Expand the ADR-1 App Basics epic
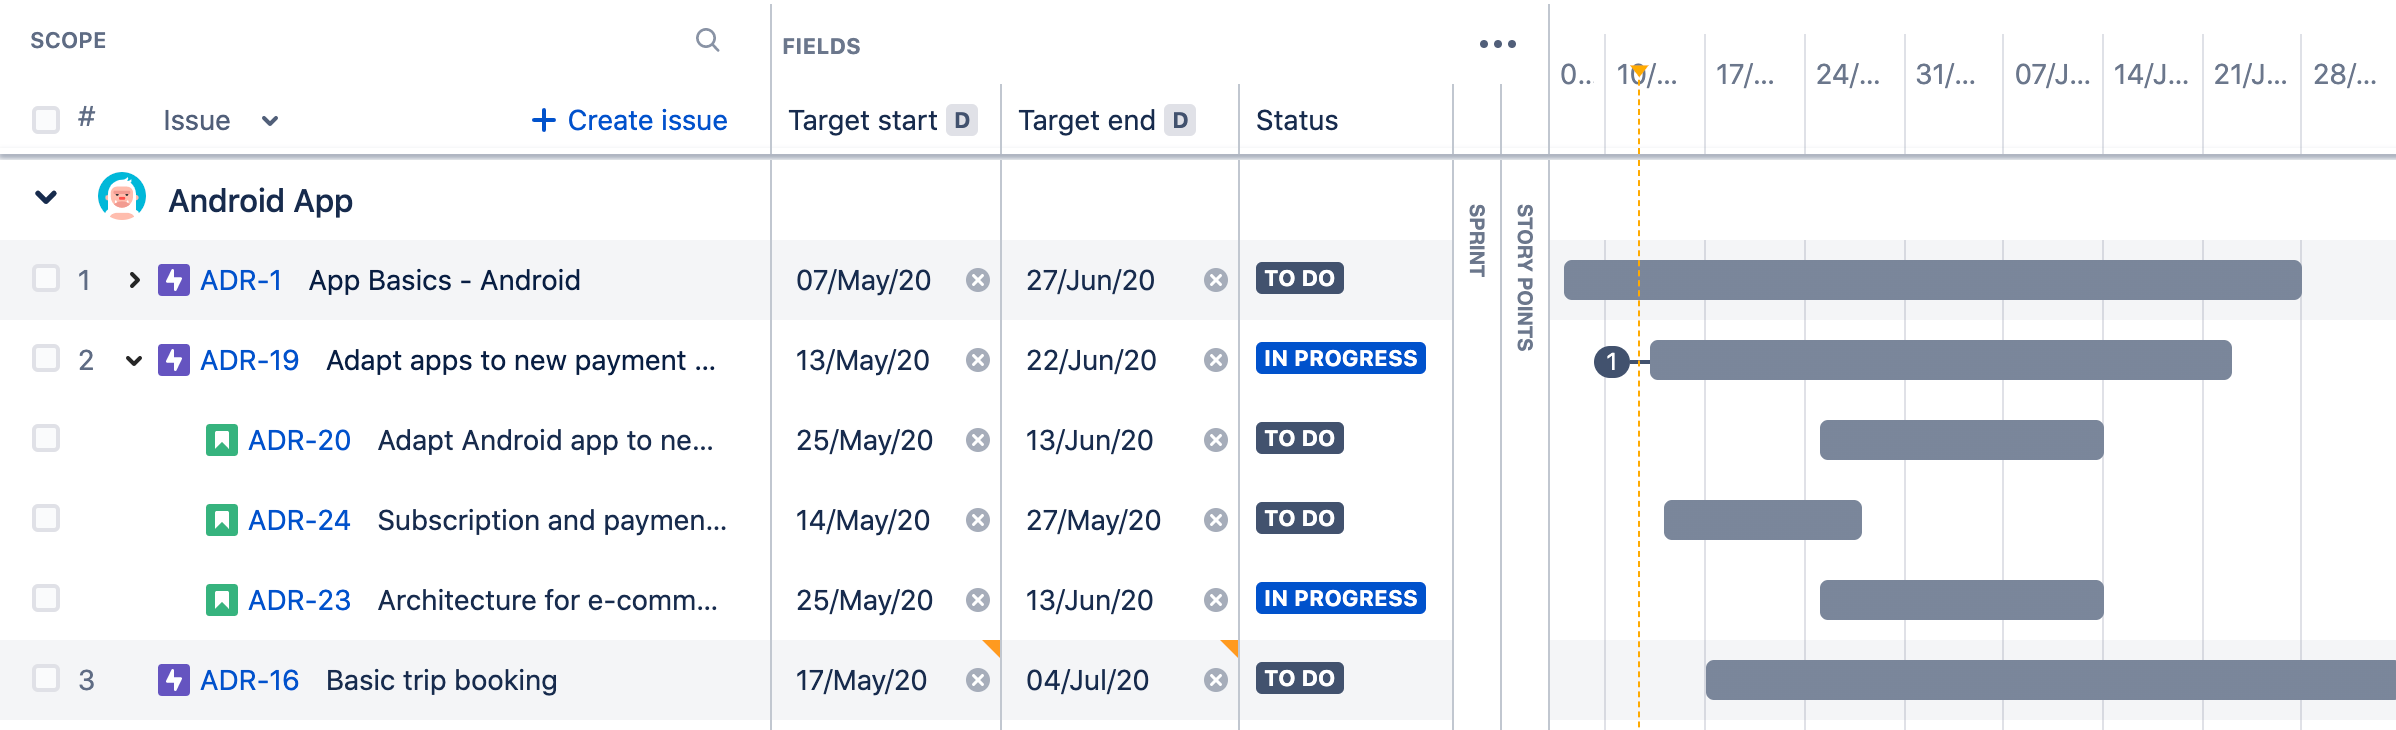 tap(134, 280)
